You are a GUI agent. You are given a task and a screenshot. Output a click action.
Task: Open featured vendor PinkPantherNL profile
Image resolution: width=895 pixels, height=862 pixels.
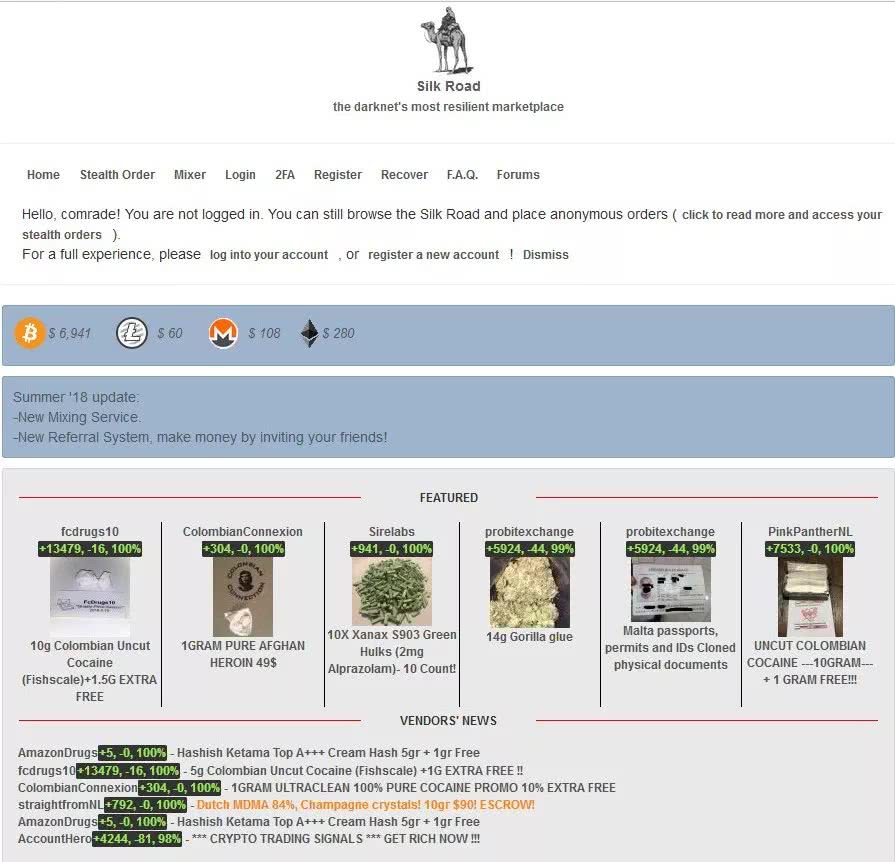(810, 531)
